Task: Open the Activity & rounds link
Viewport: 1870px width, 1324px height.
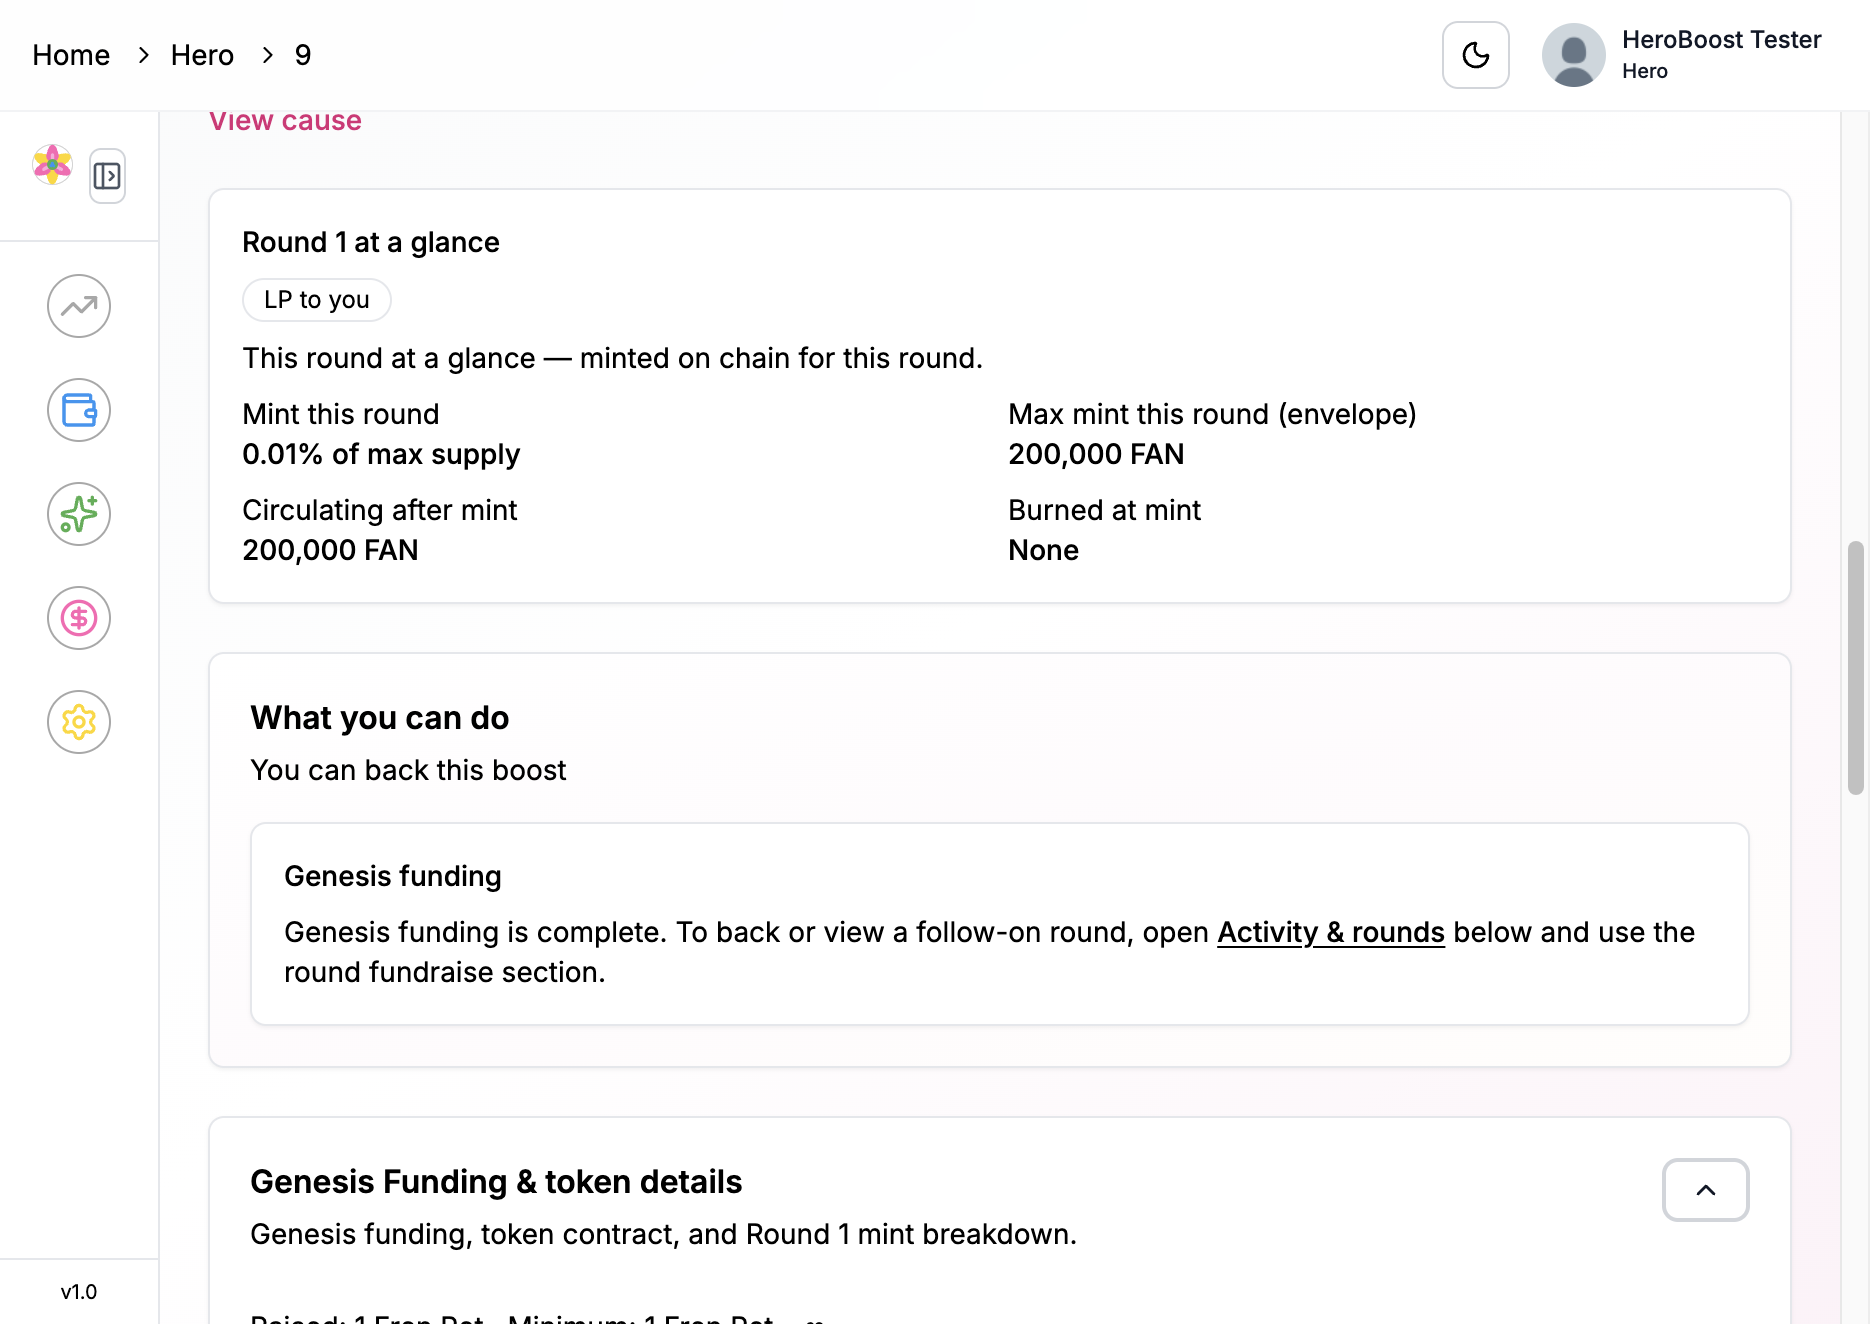Action: [1330, 932]
